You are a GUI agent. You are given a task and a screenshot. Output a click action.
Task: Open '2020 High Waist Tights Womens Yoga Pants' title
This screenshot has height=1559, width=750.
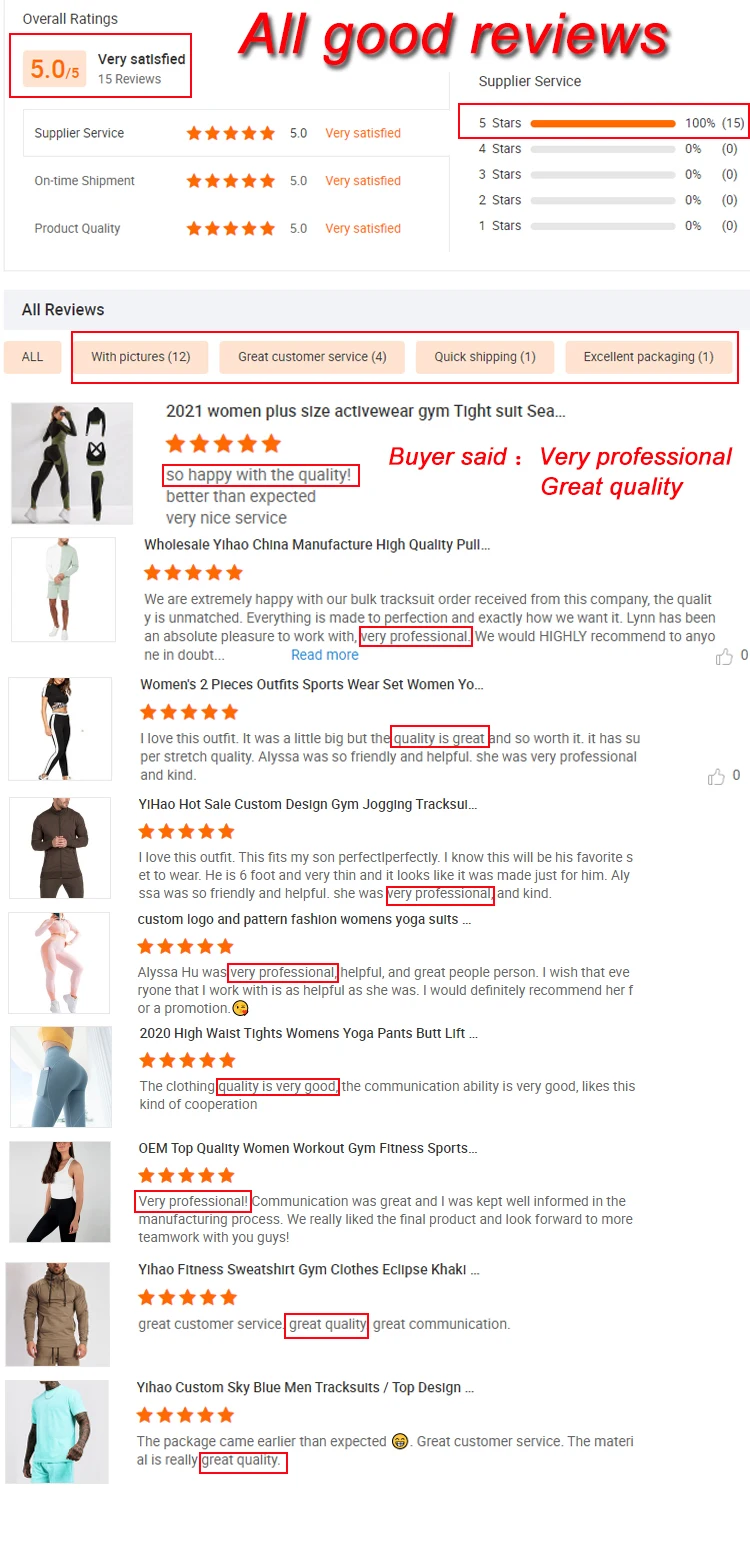(x=309, y=1033)
